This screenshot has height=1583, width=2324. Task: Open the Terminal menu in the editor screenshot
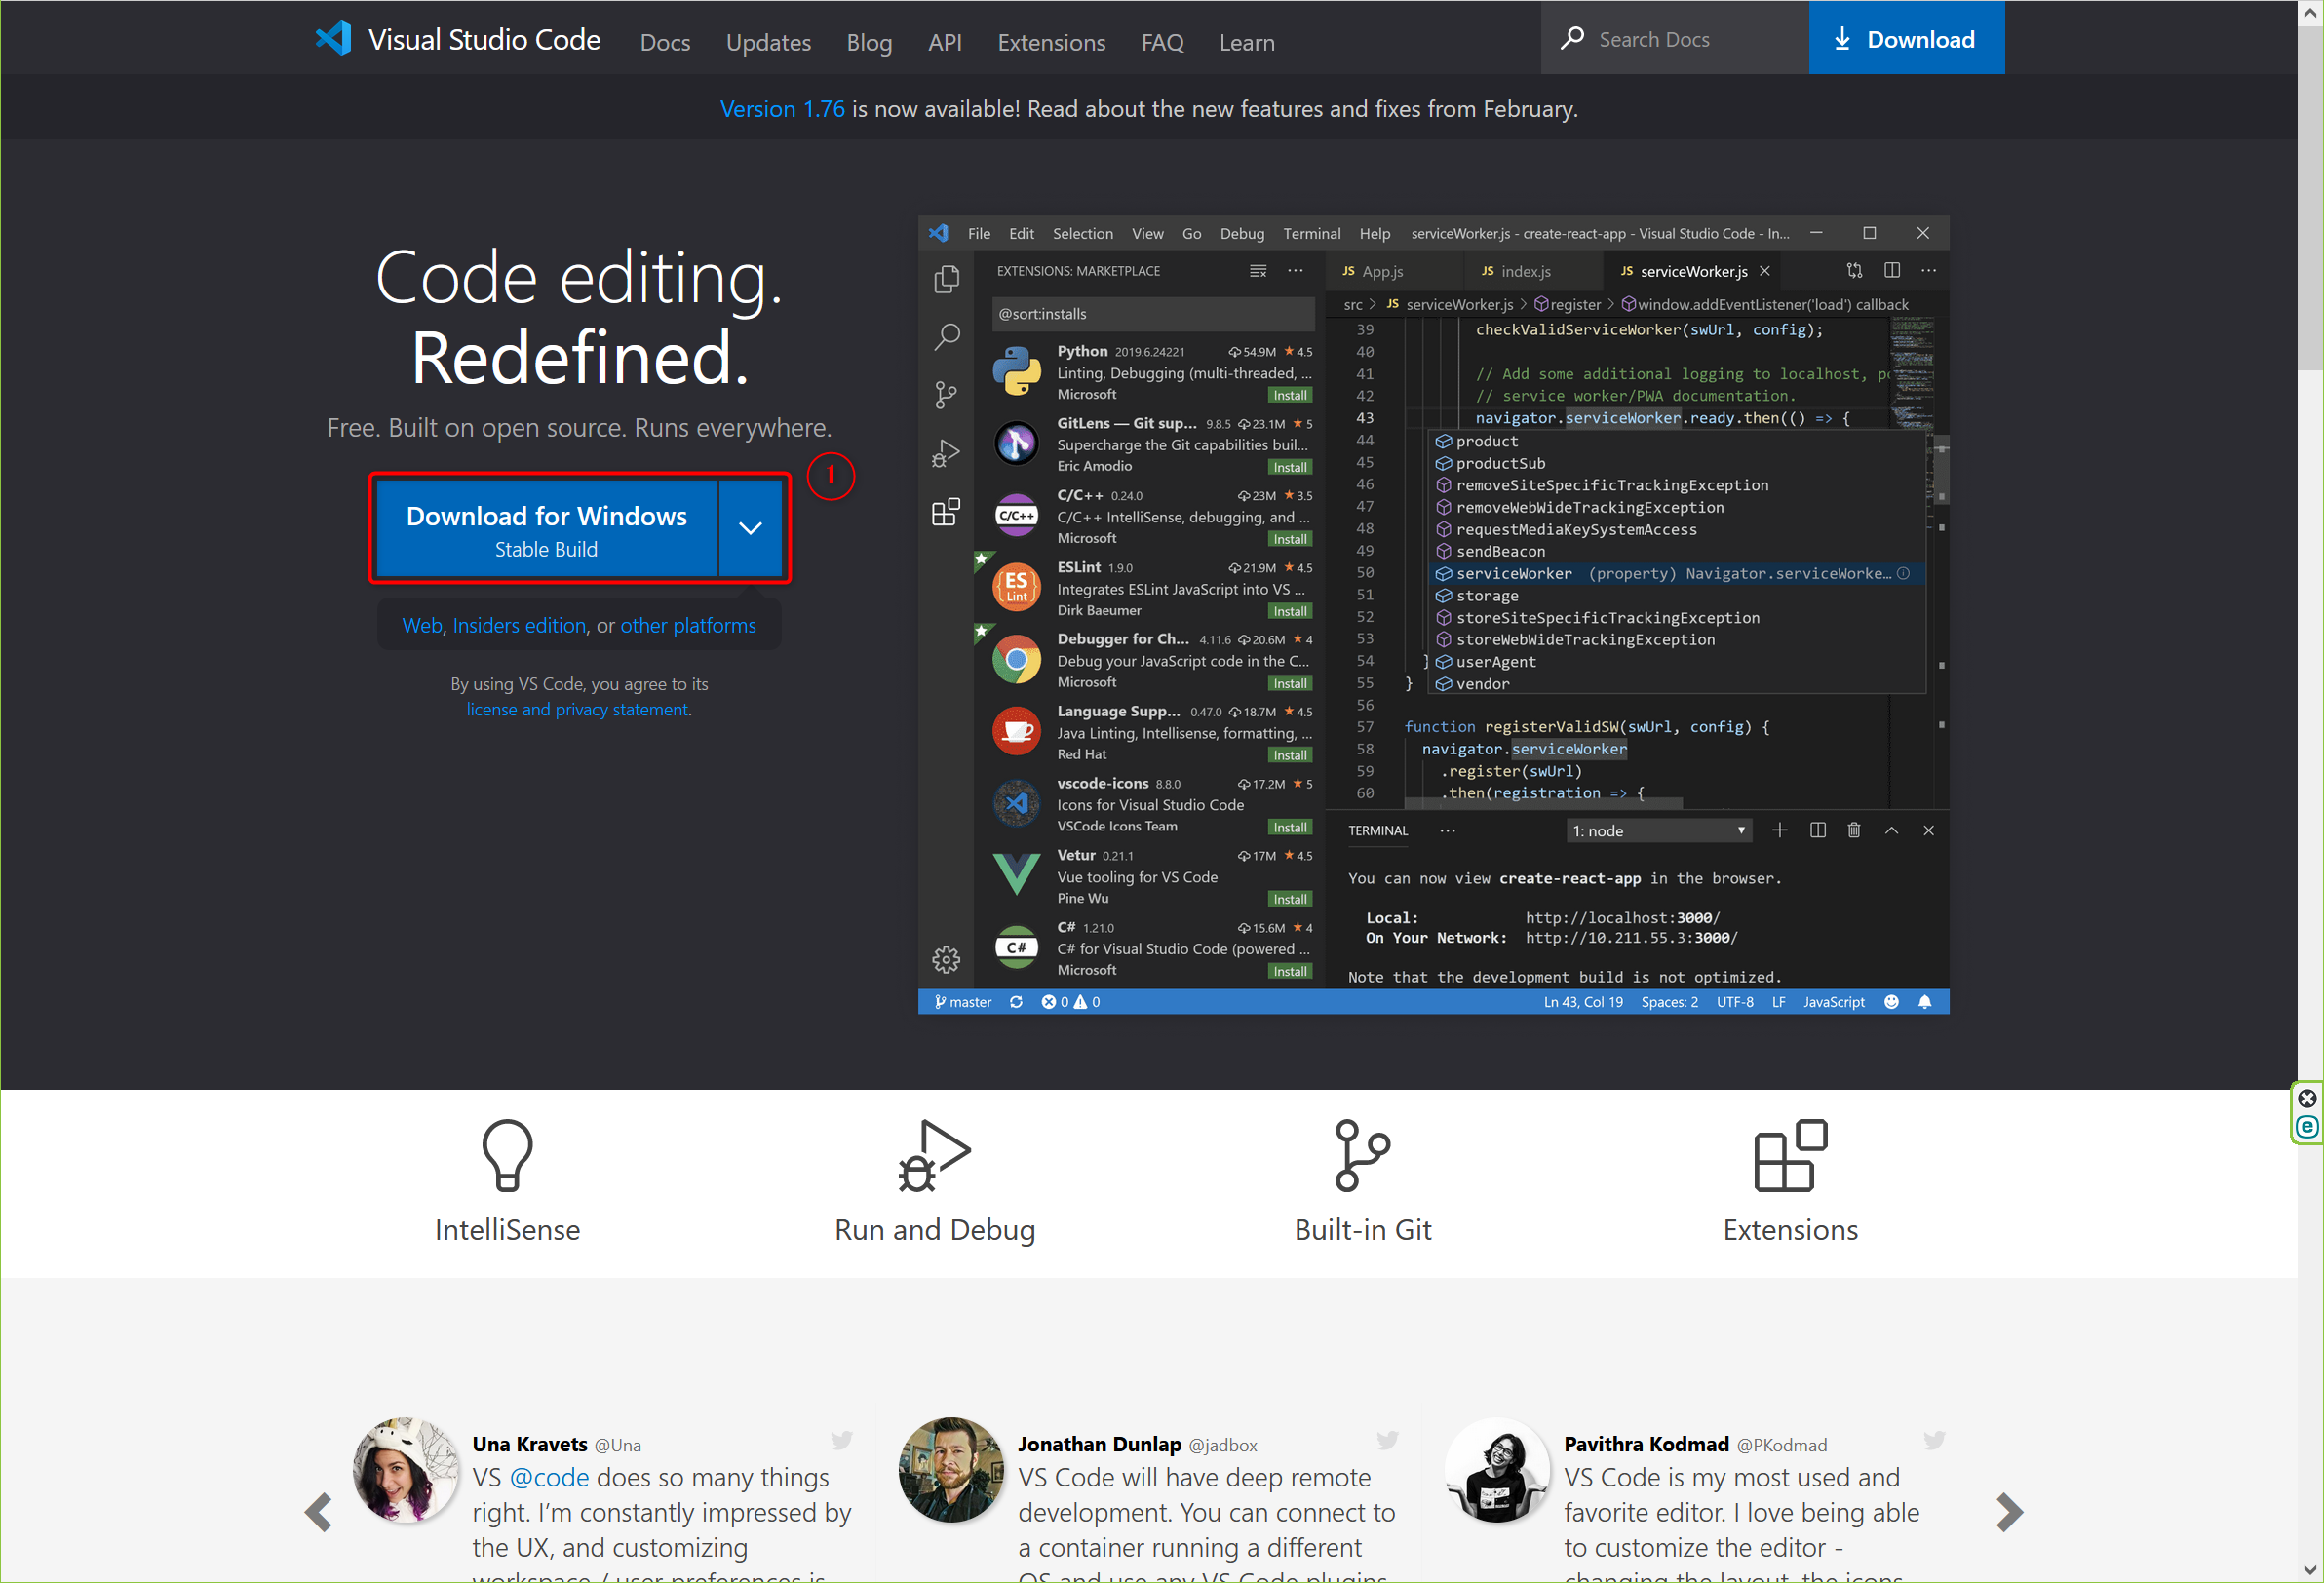pyautogui.click(x=1311, y=233)
